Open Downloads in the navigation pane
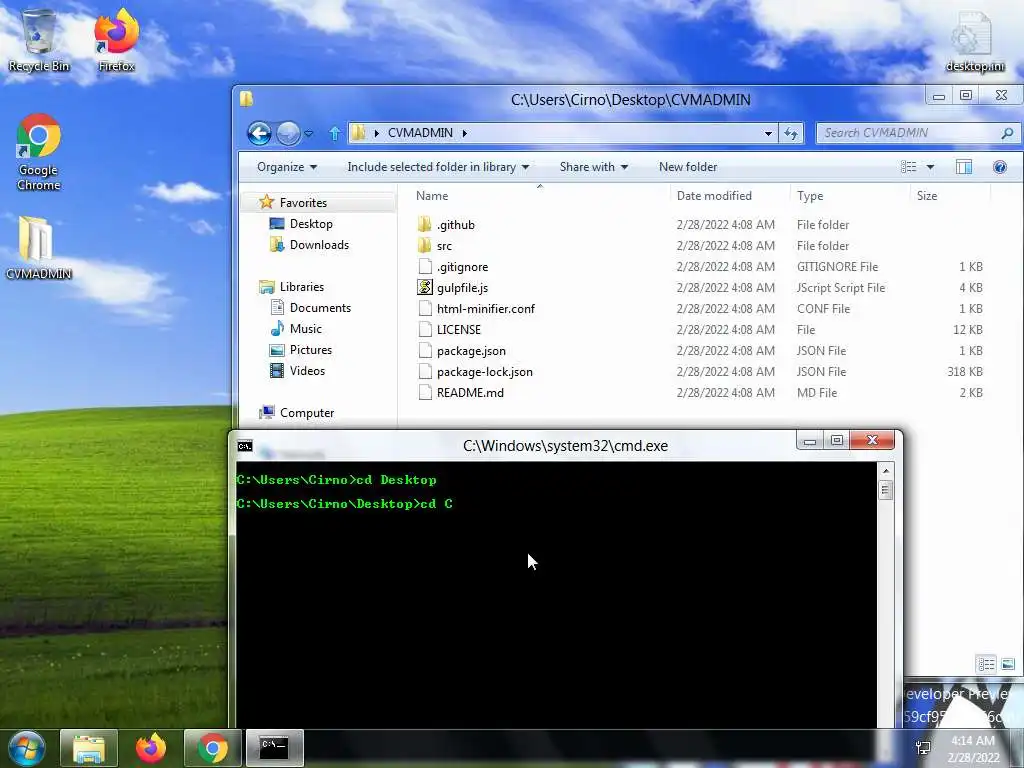Screen dimensions: 1024x768 tap(319, 245)
